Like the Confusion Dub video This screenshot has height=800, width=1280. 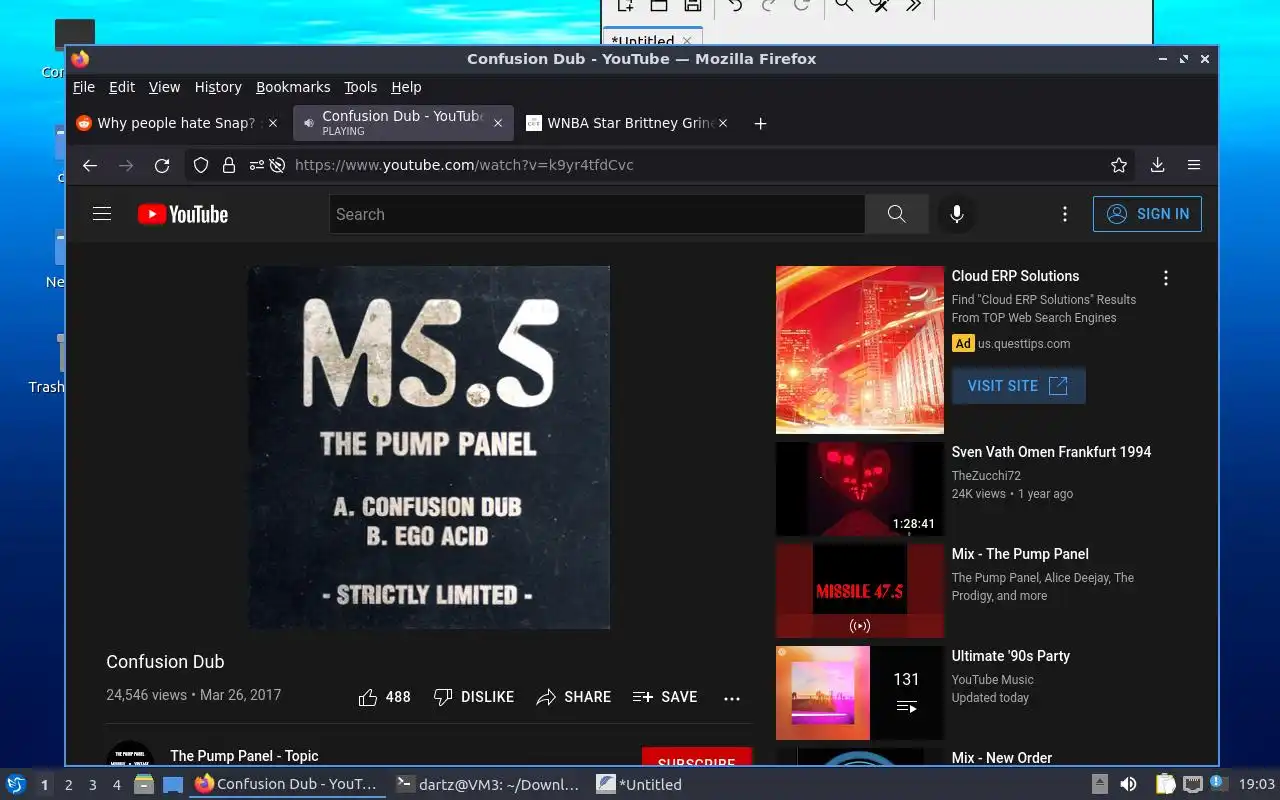[385, 697]
